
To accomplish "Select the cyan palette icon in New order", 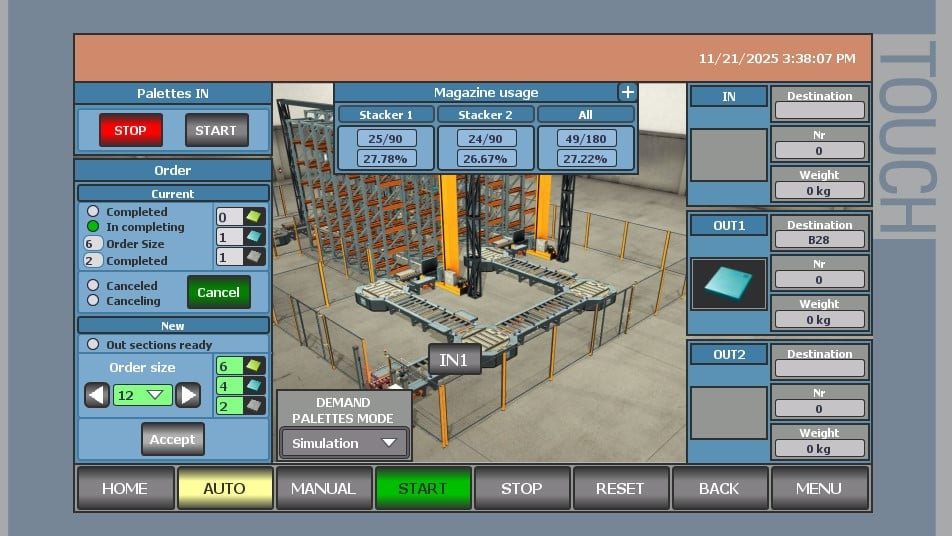I will [253, 386].
